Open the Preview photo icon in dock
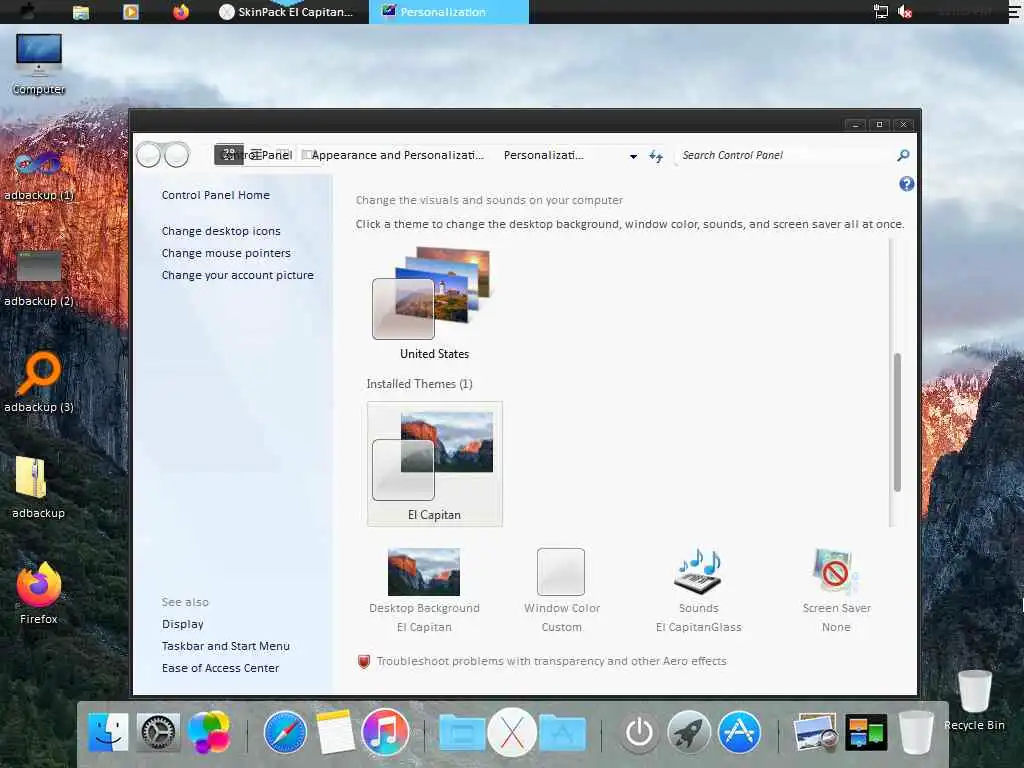This screenshot has width=1024, height=768. (816, 732)
